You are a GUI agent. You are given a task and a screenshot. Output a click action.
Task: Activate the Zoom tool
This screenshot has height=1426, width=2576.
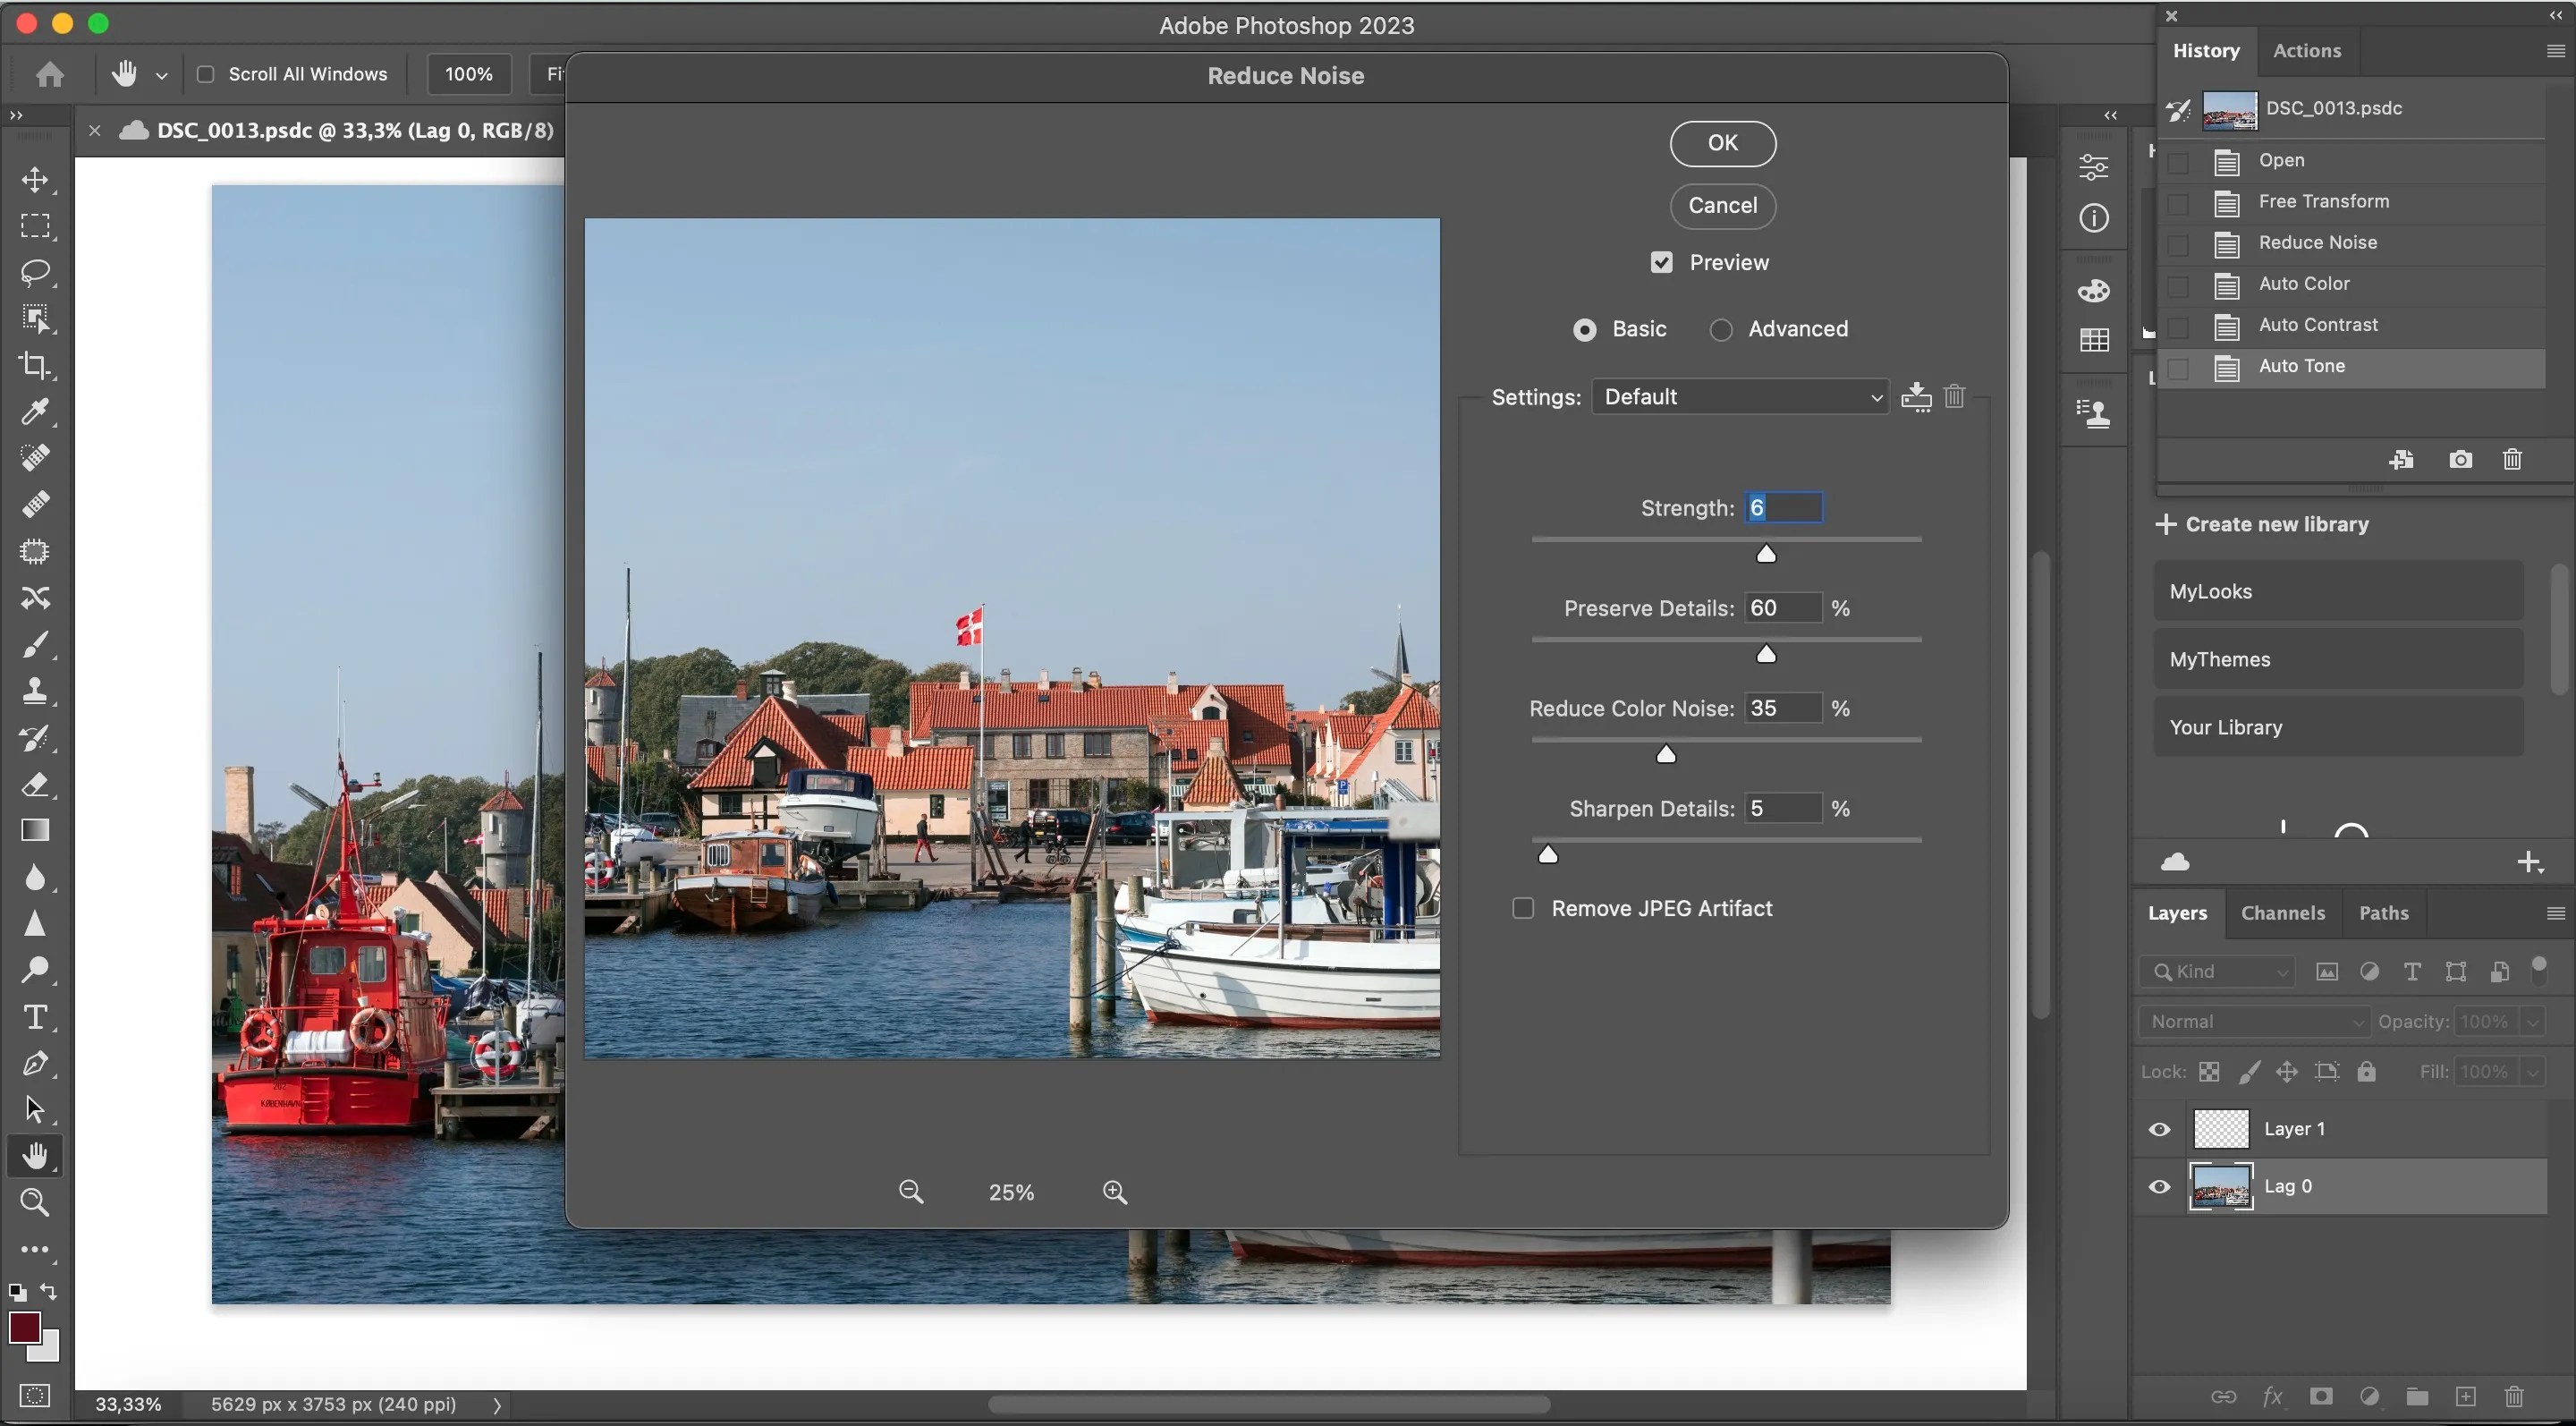(36, 1203)
